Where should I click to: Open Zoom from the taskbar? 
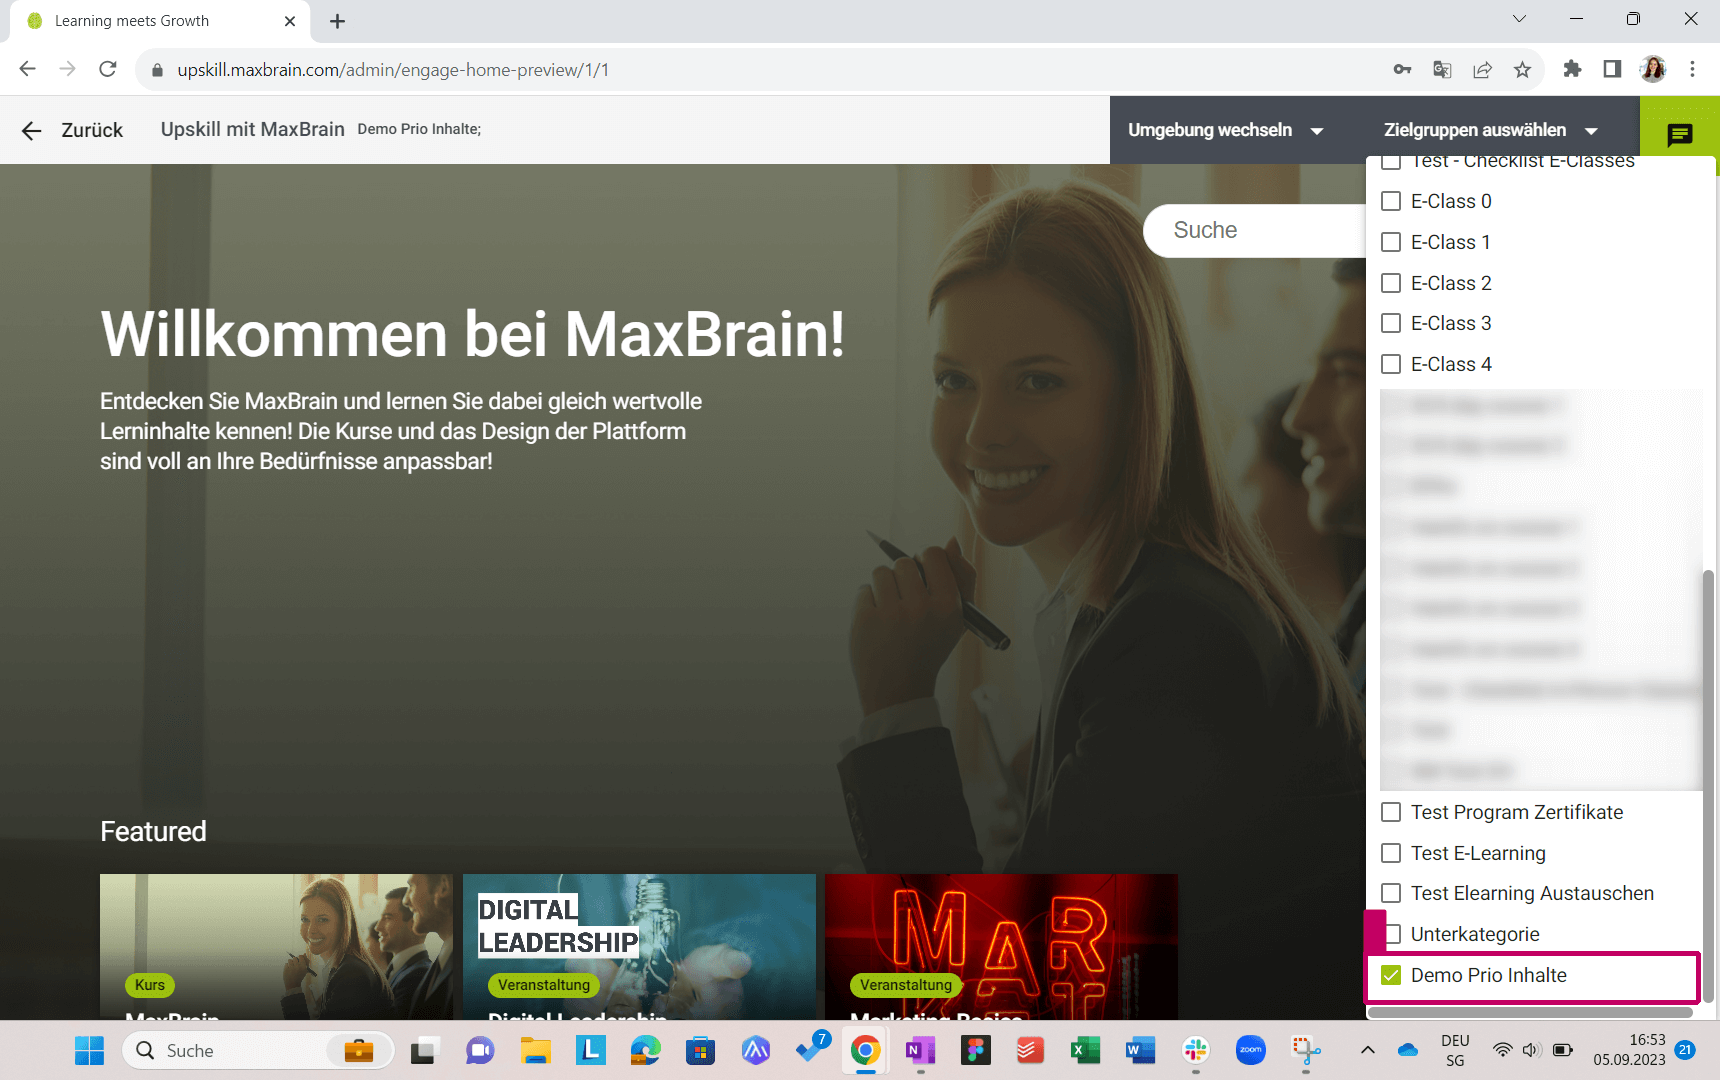click(x=1250, y=1050)
